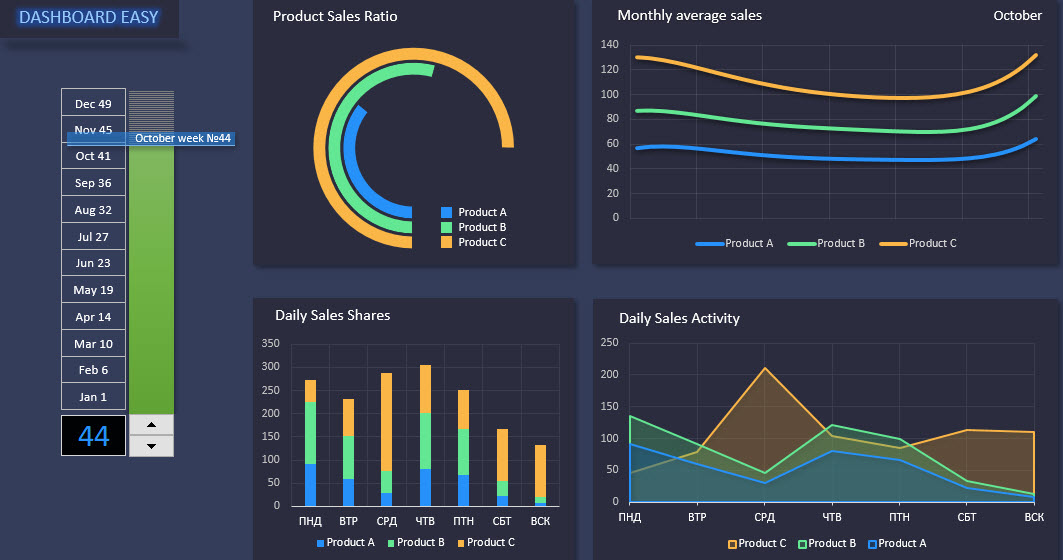
Task: Click the ПТН stacked bar in Daily Sales Shares
Action: click(464, 447)
